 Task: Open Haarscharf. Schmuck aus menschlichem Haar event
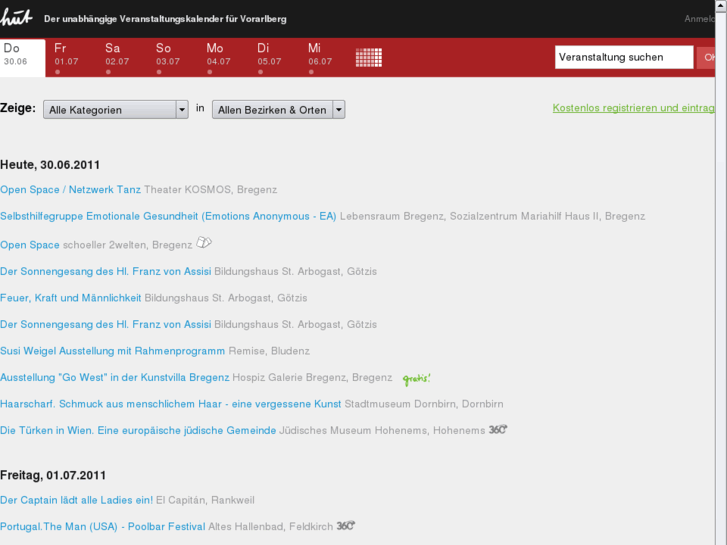(171, 404)
